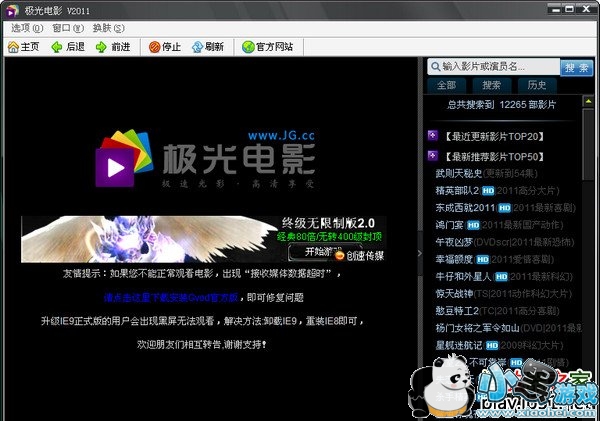The image size is (600, 421).
Task: Switch to the 搜索 tab
Action: click(x=492, y=85)
